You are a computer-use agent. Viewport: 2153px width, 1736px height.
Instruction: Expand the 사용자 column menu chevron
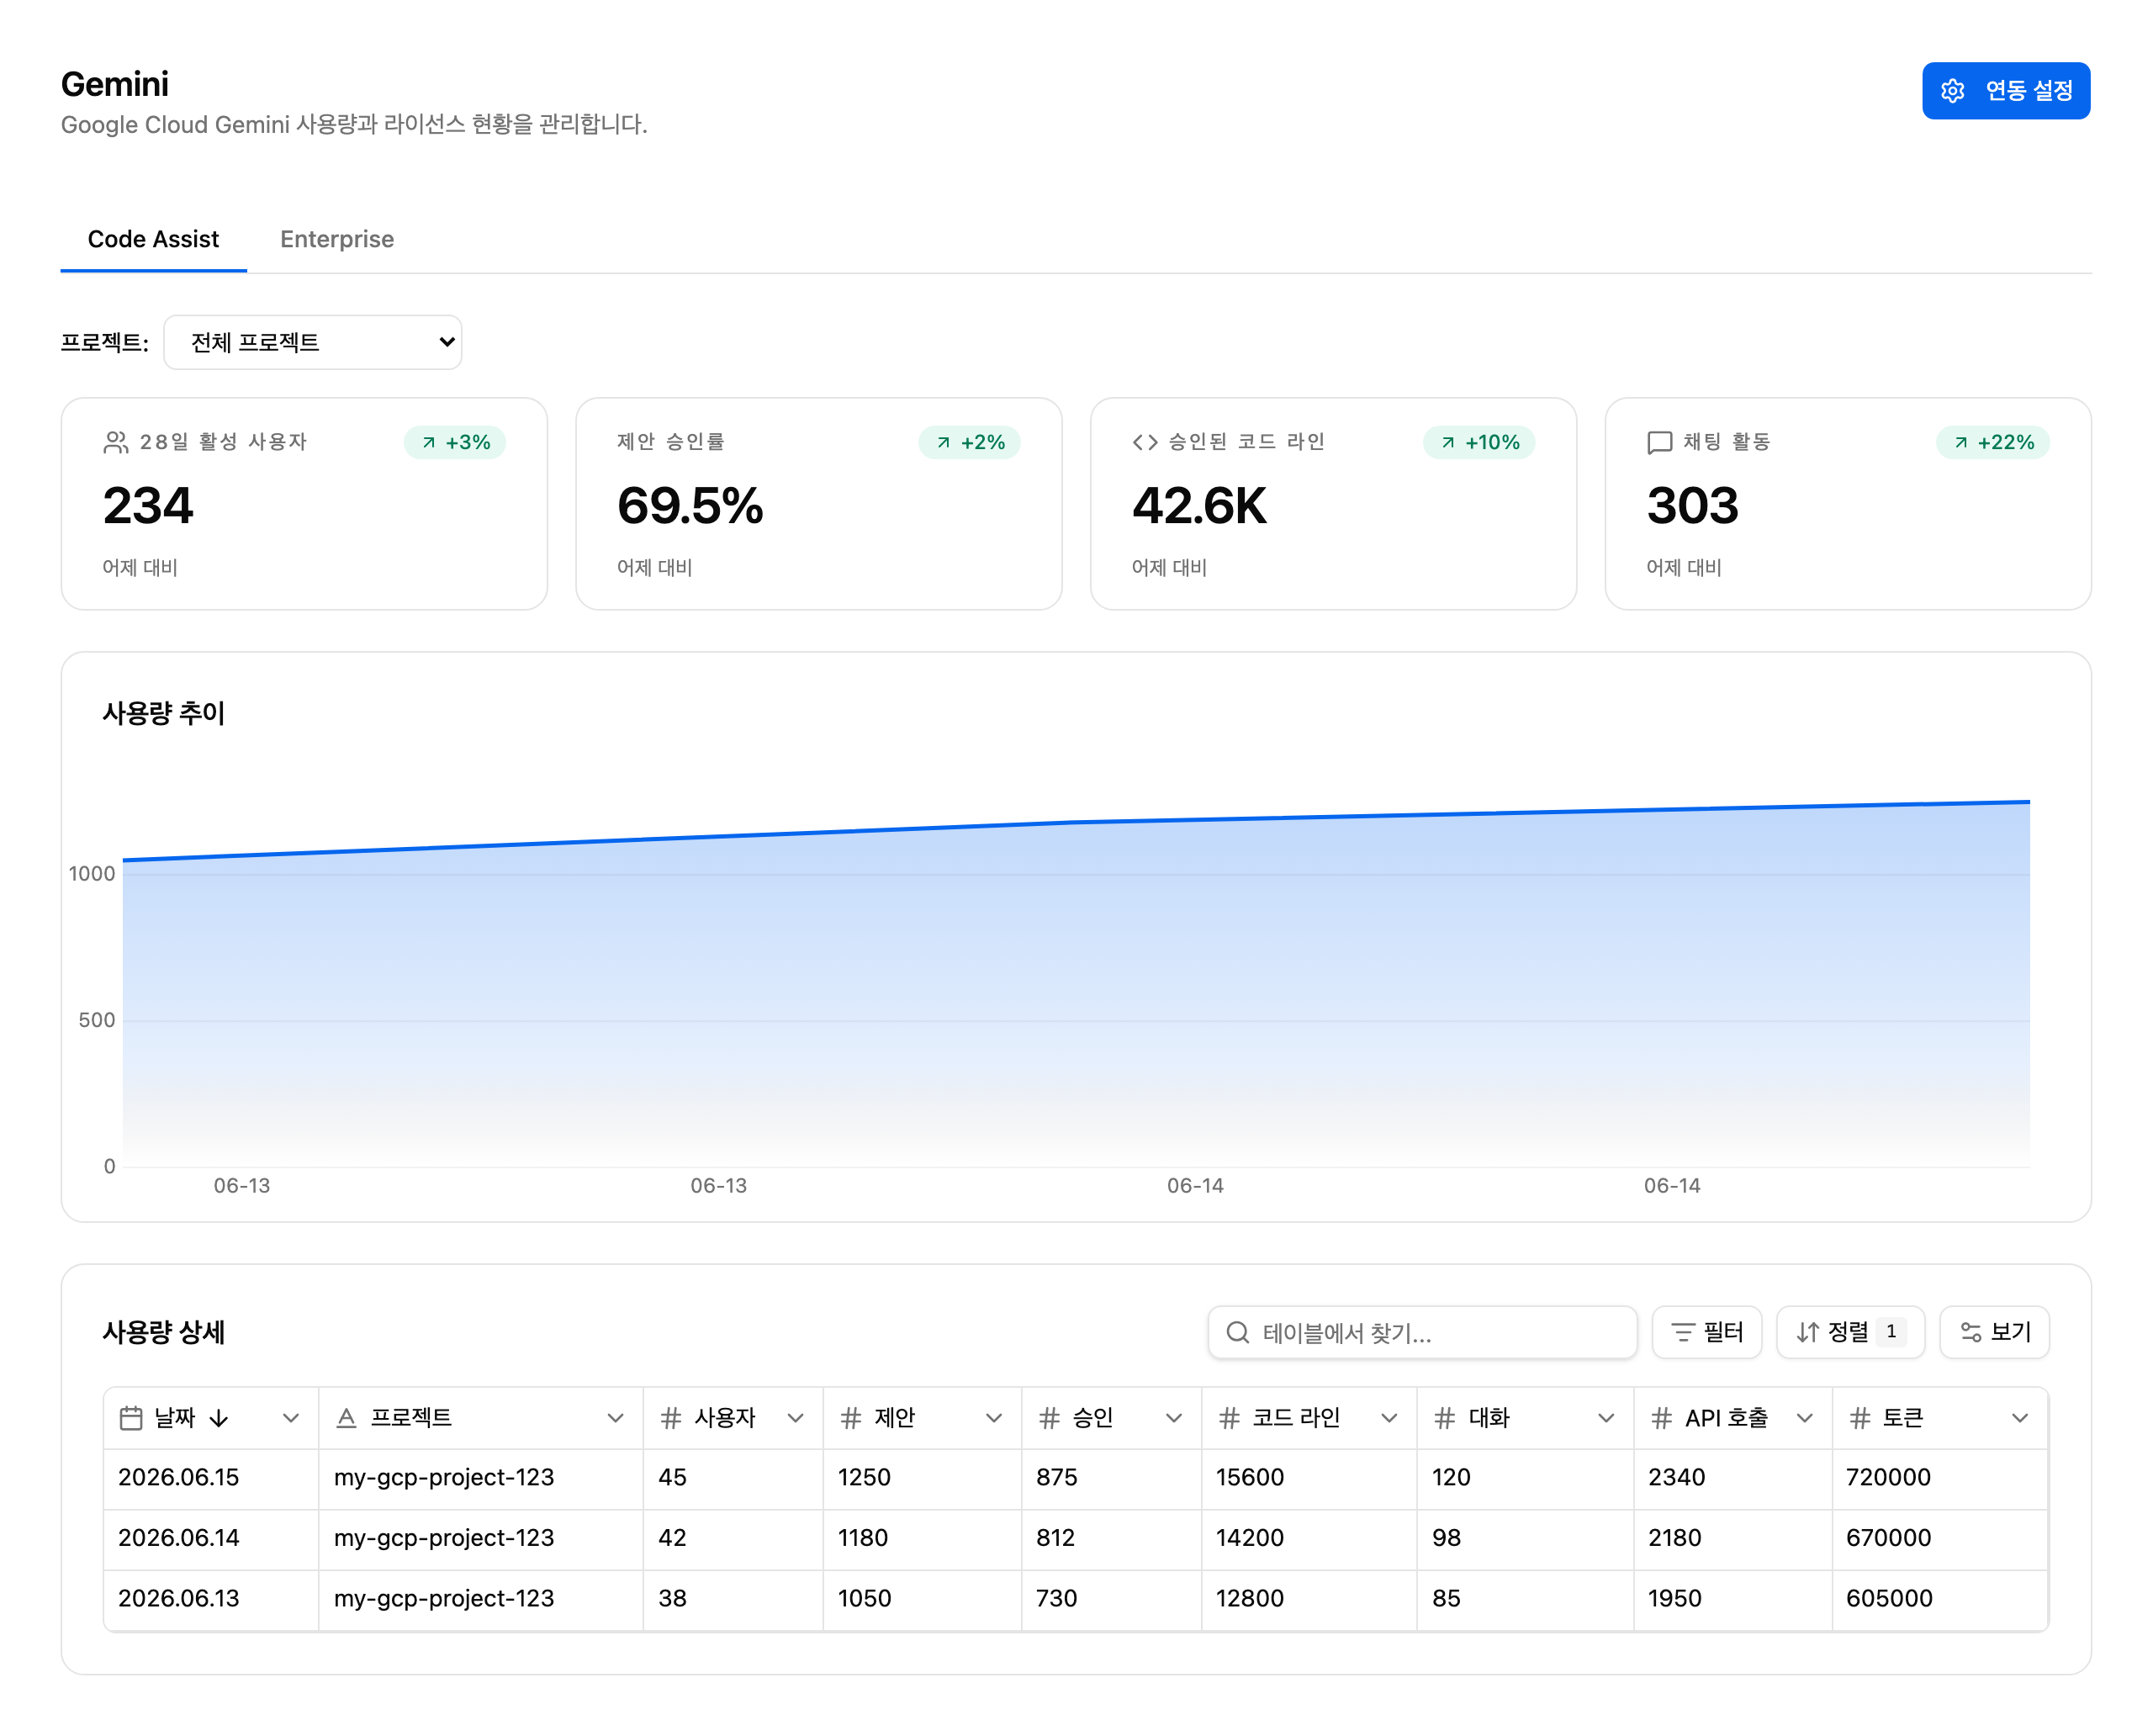[x=795, y=1418]
